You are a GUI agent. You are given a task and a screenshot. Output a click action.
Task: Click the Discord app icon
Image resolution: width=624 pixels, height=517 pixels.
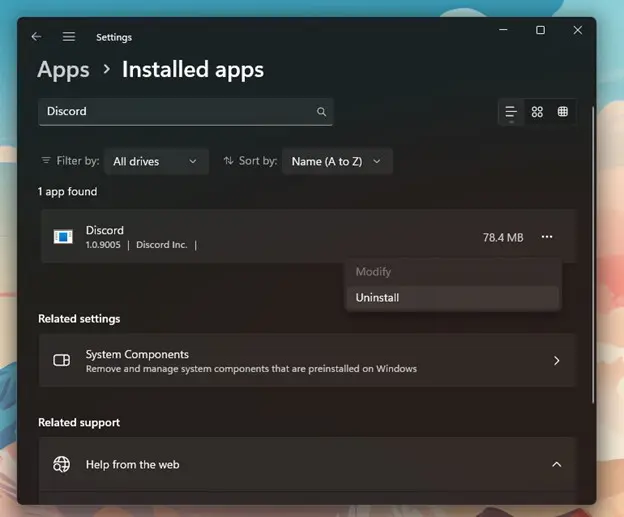[63, 237]
